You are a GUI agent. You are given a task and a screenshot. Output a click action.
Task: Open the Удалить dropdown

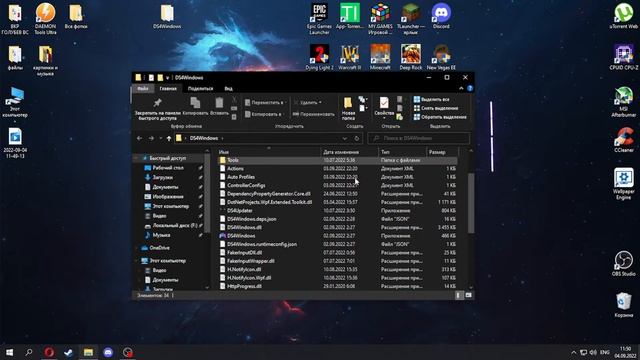[308, 102]
